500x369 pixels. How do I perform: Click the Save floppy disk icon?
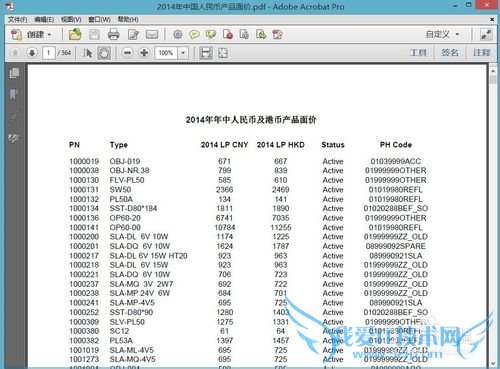coord(94,35)
